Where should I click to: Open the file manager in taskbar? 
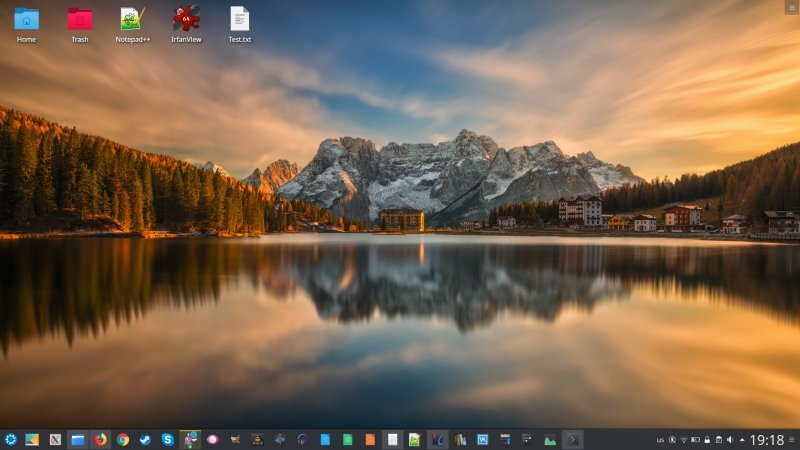(x=77, y=439)
